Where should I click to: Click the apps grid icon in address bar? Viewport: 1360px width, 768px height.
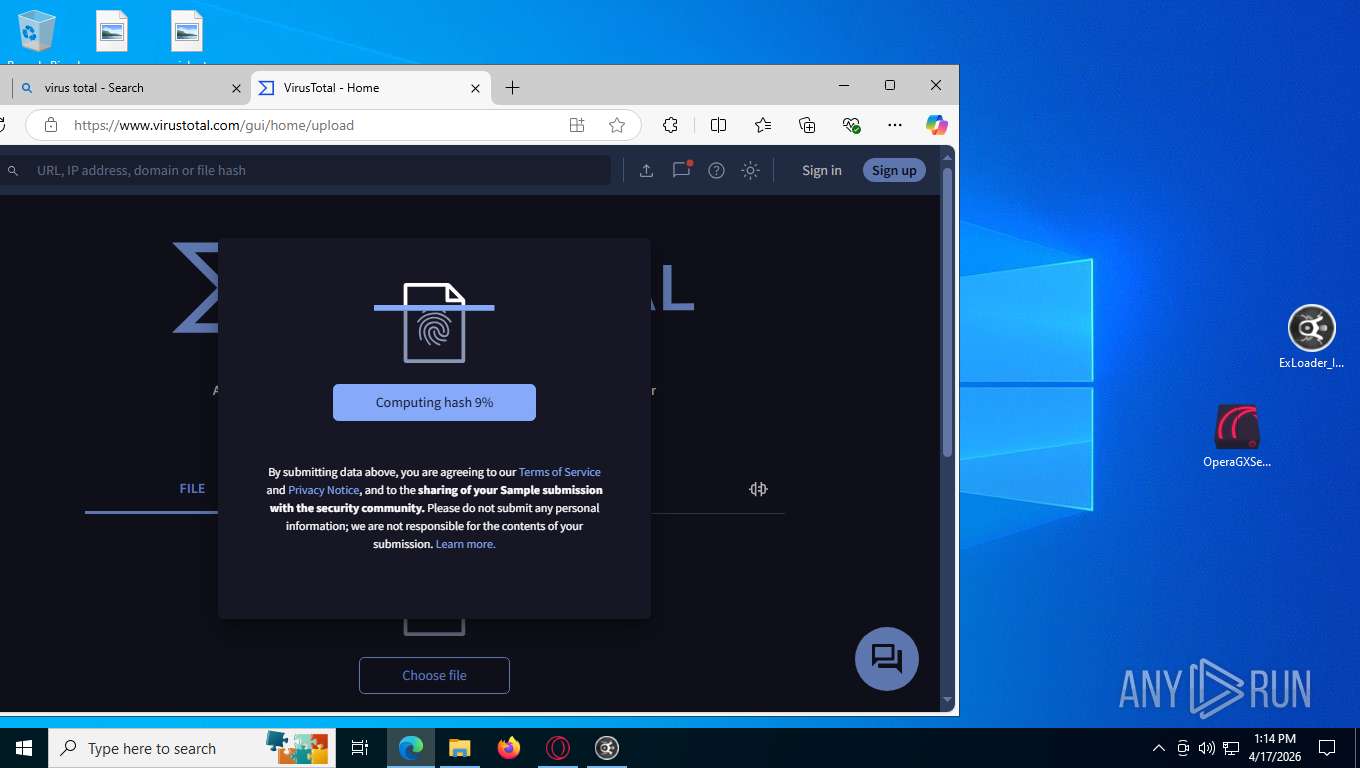(577, 125)
